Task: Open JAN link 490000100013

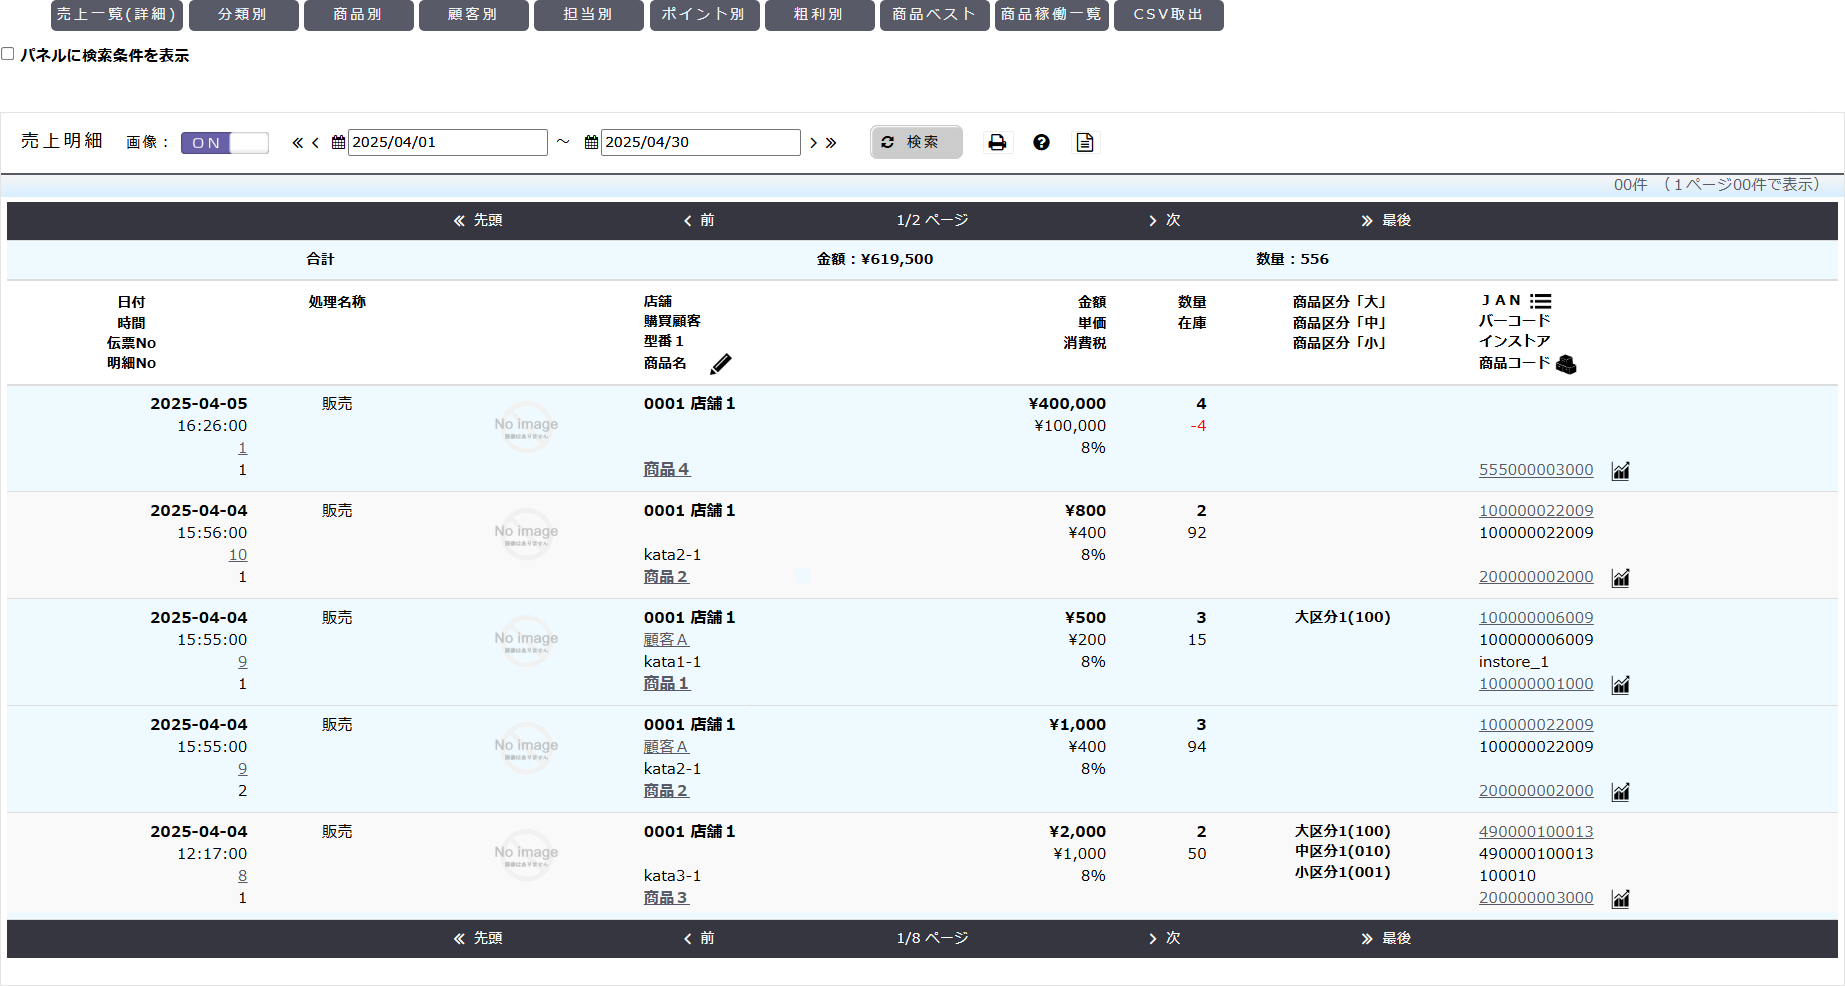Action: click(x=1536, y=832)
